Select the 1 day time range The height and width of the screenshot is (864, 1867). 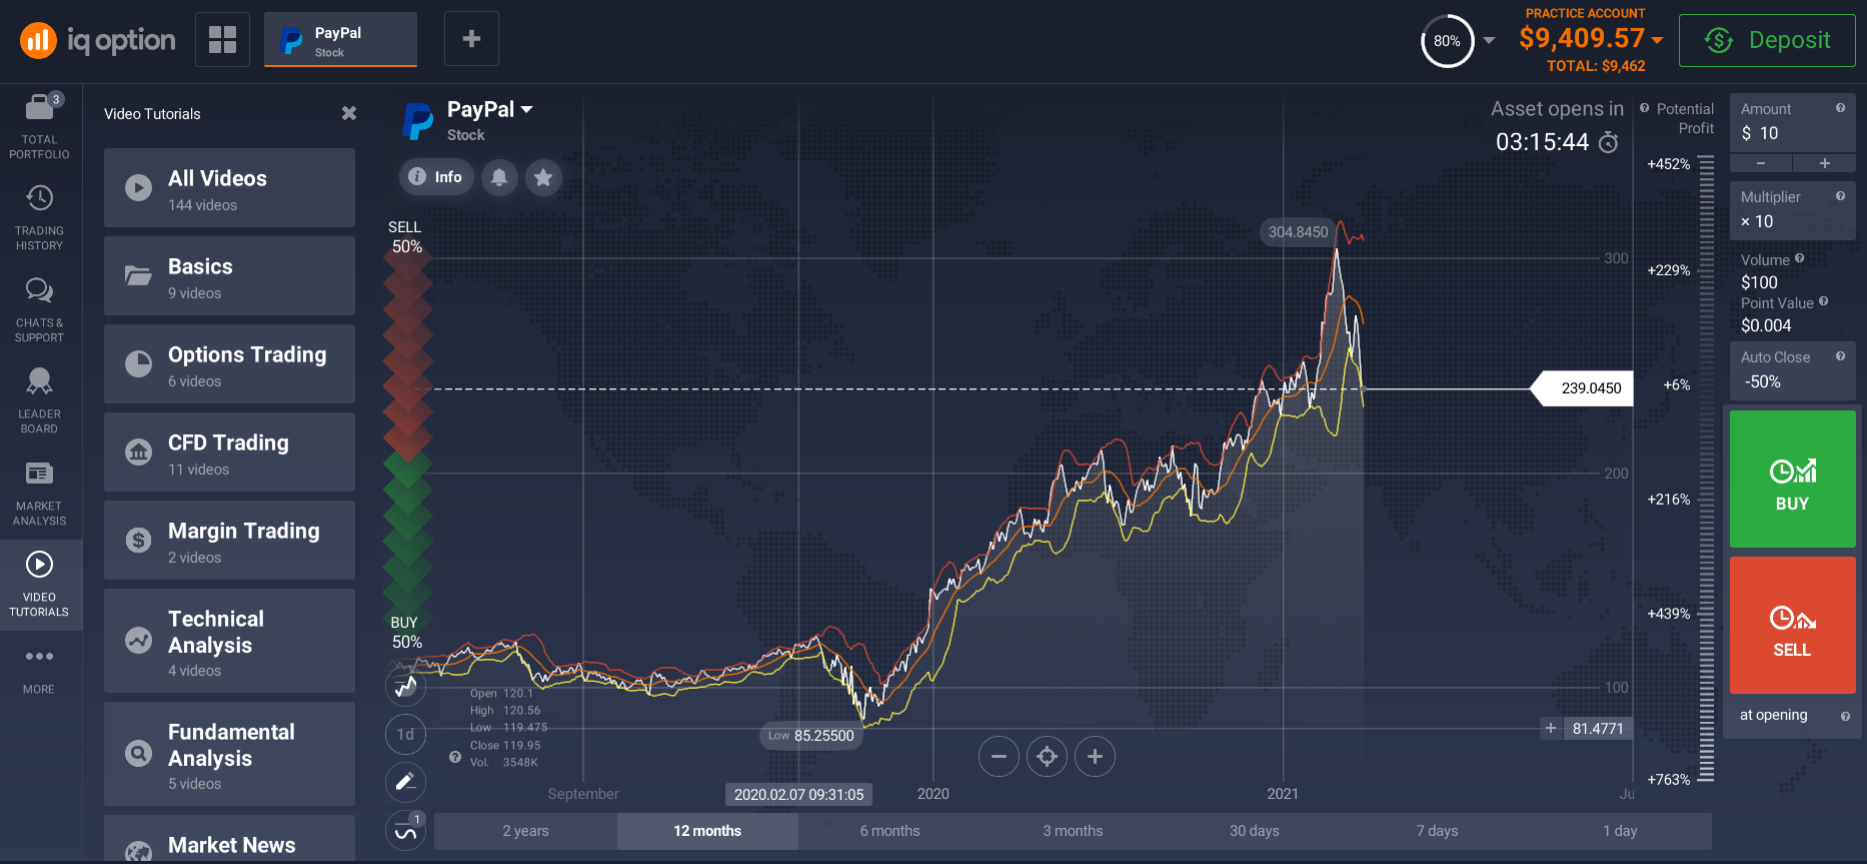1620,831
